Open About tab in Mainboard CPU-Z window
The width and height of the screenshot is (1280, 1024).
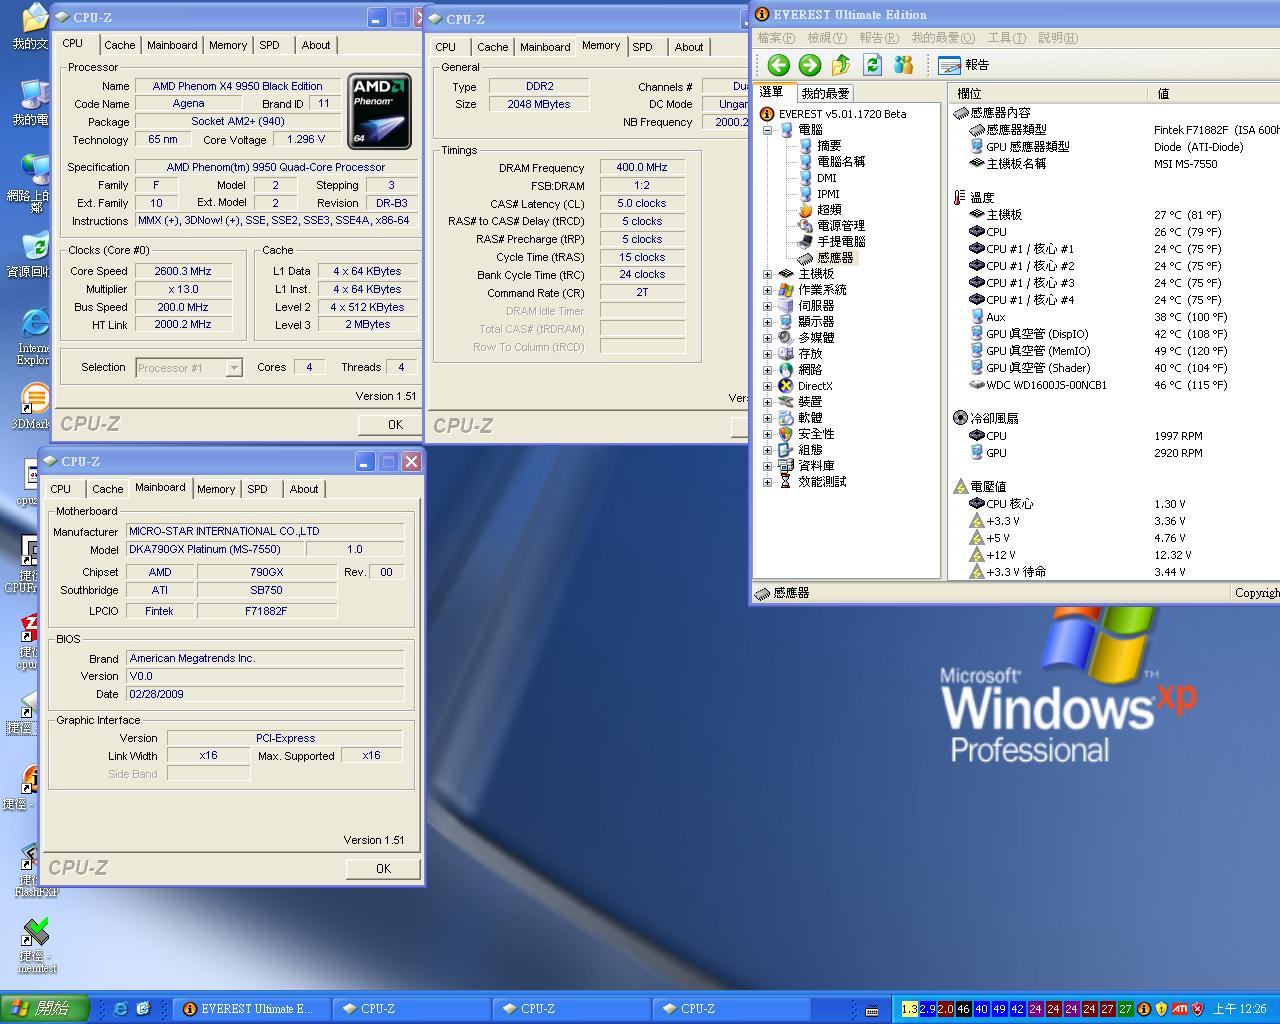pyautogui.click(x=304, y=489)
